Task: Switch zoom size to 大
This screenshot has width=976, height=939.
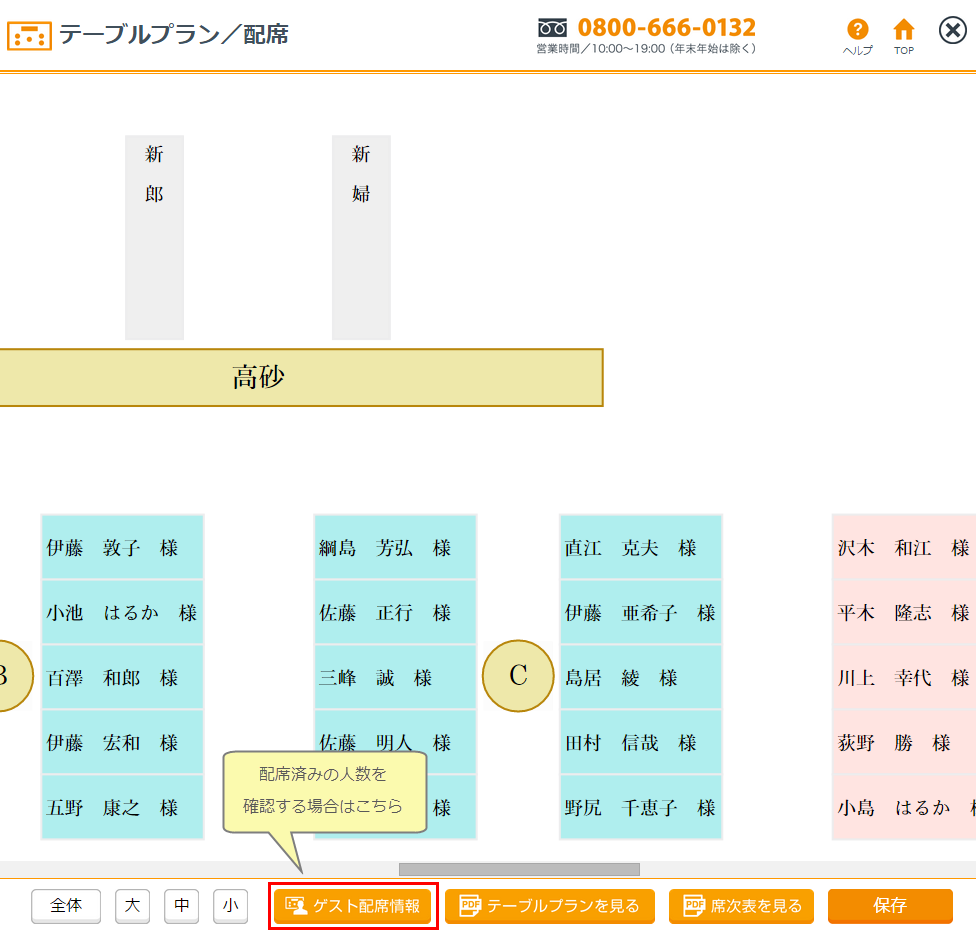Action: (x=132, y=906)
